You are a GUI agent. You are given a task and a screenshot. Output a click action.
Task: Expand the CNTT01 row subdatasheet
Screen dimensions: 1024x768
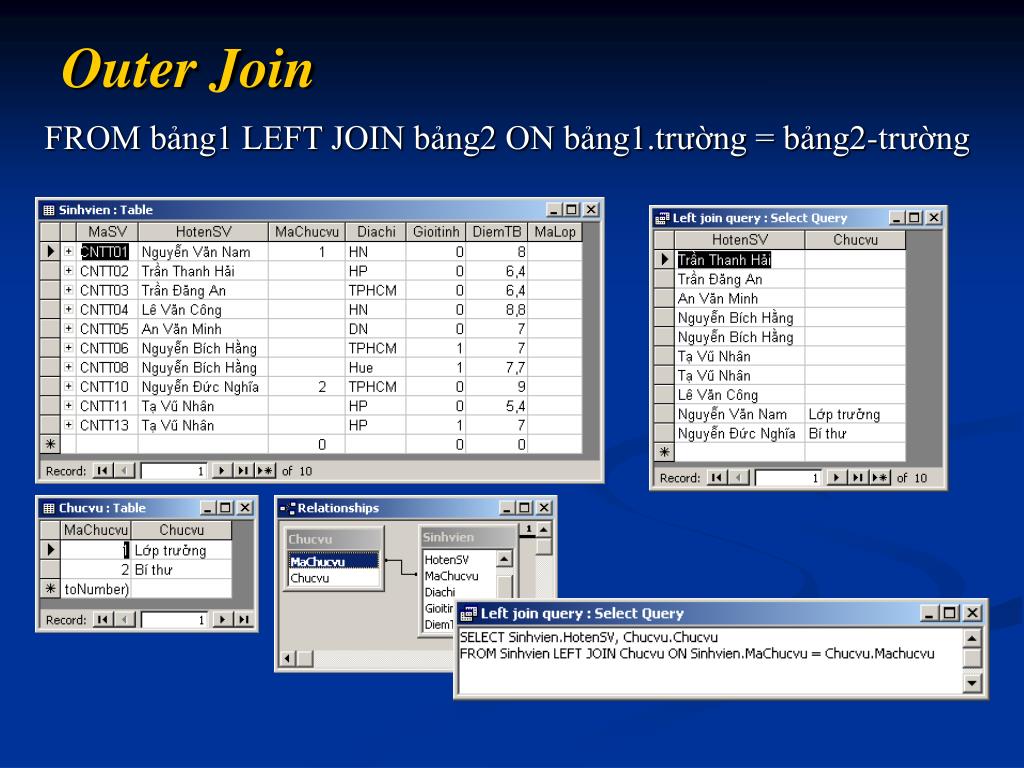(68, 251)
